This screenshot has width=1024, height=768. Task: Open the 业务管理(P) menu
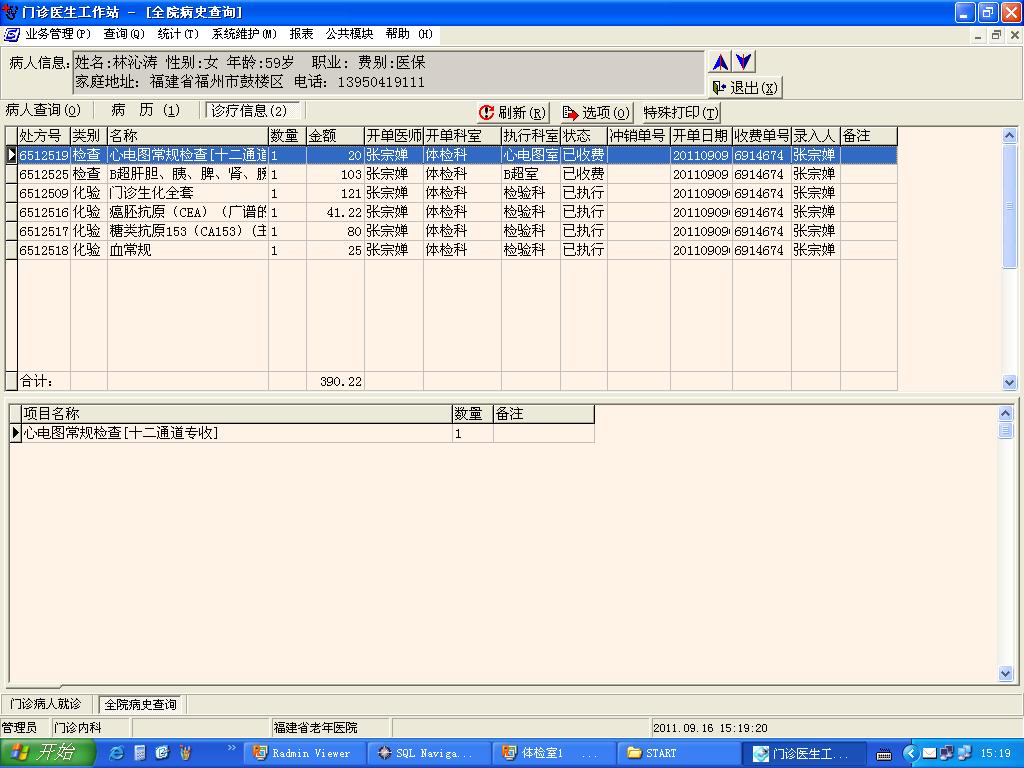[57, 34]
